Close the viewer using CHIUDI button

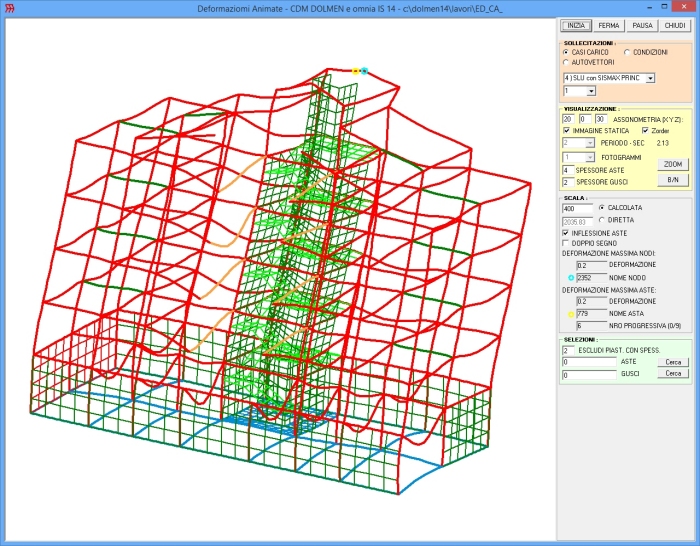tap(676, 25)
